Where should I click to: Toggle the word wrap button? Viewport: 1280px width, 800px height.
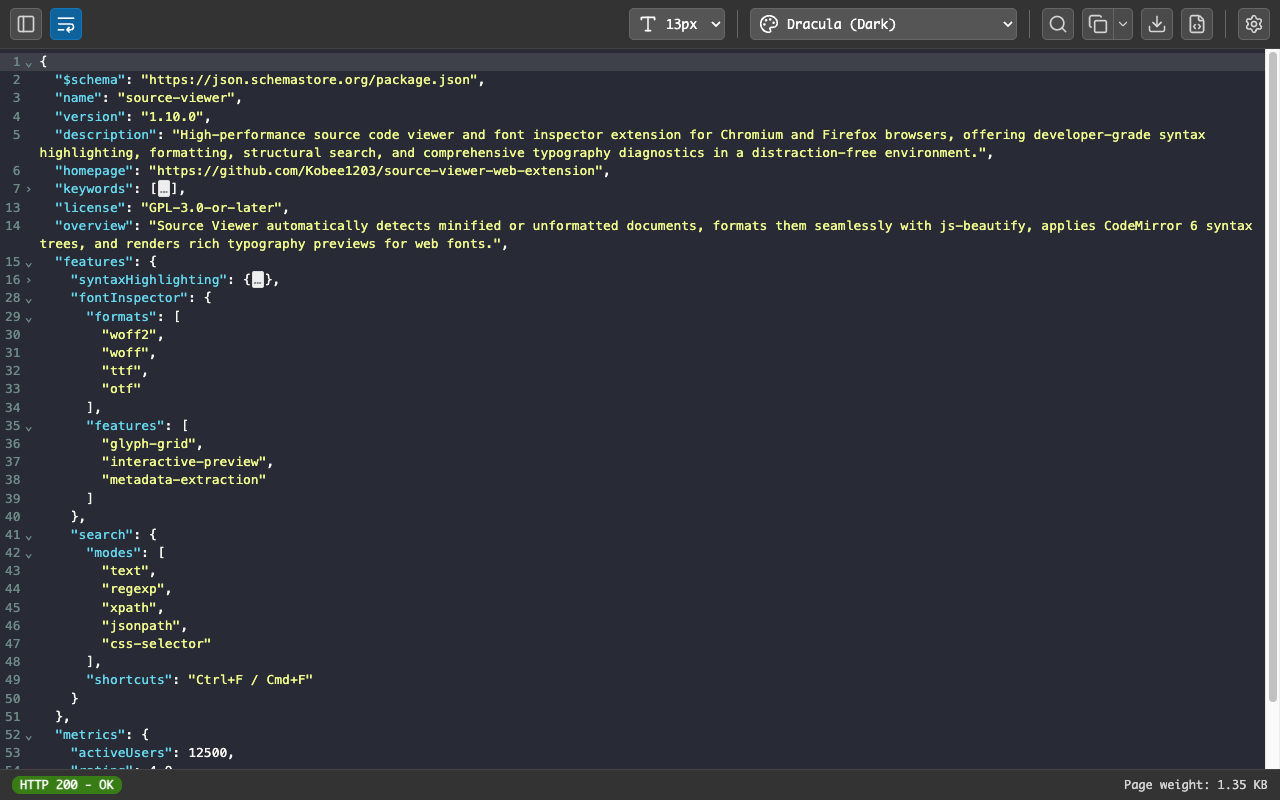[x=66, y=24]
